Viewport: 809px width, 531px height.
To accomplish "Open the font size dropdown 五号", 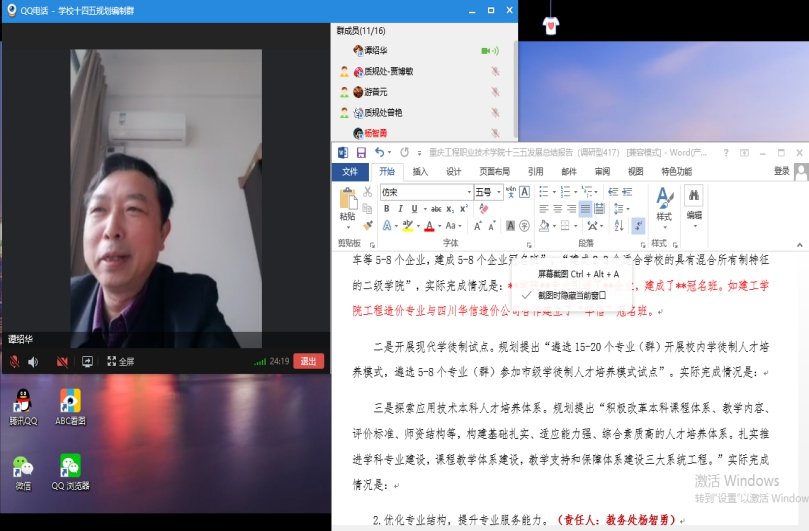I will pos(499,192).
